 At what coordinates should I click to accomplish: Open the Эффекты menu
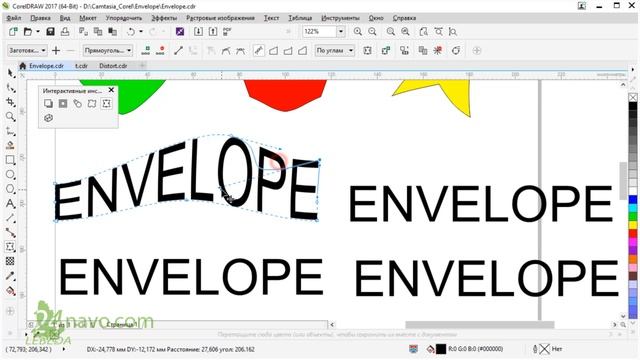click(164, 18)
